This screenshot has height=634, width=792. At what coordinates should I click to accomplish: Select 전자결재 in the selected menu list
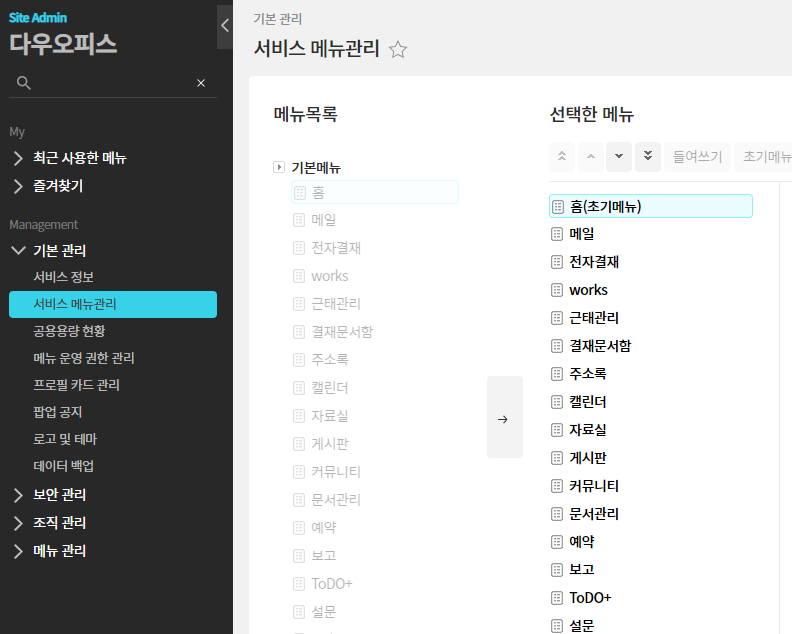coord(594,262)
